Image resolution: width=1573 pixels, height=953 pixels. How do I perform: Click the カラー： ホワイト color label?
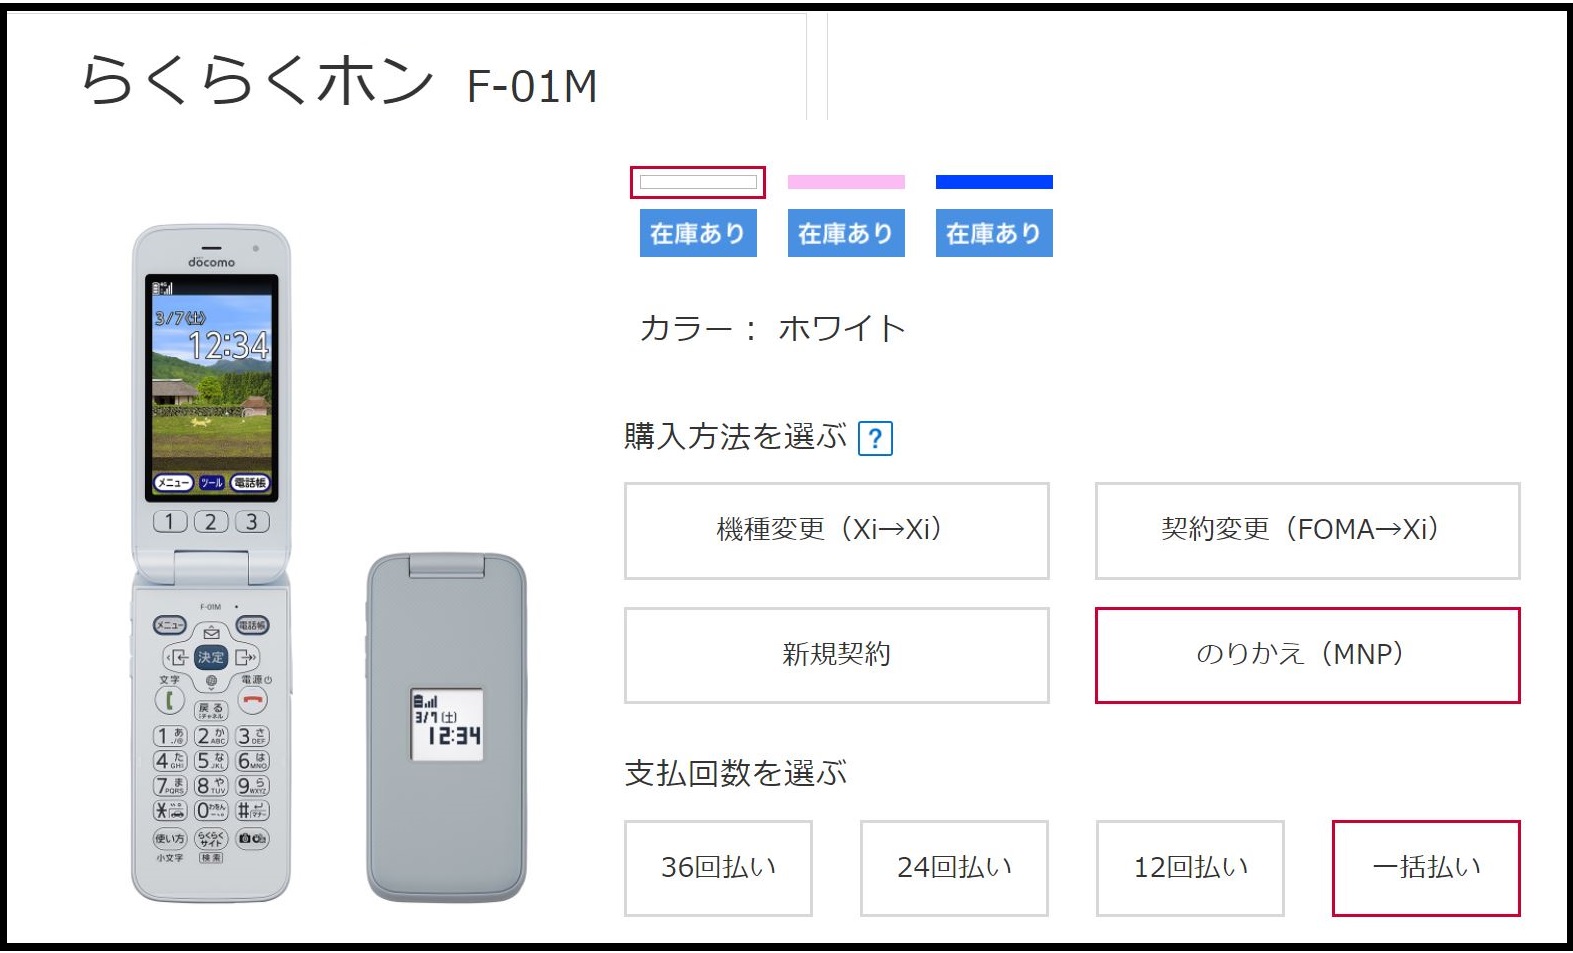pos(772,328)
